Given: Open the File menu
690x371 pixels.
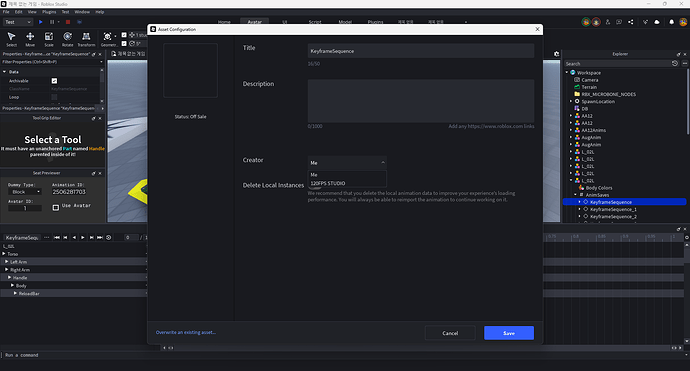Looking at the screenshot, I should coord(6,12).
